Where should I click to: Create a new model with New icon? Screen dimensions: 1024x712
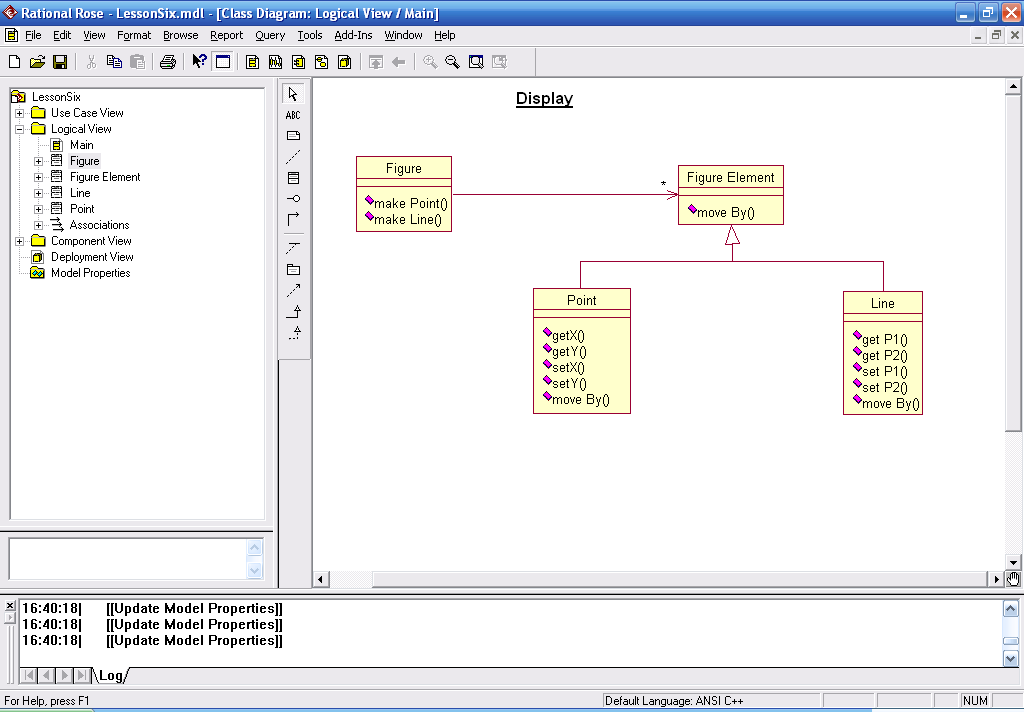(14, 62)
